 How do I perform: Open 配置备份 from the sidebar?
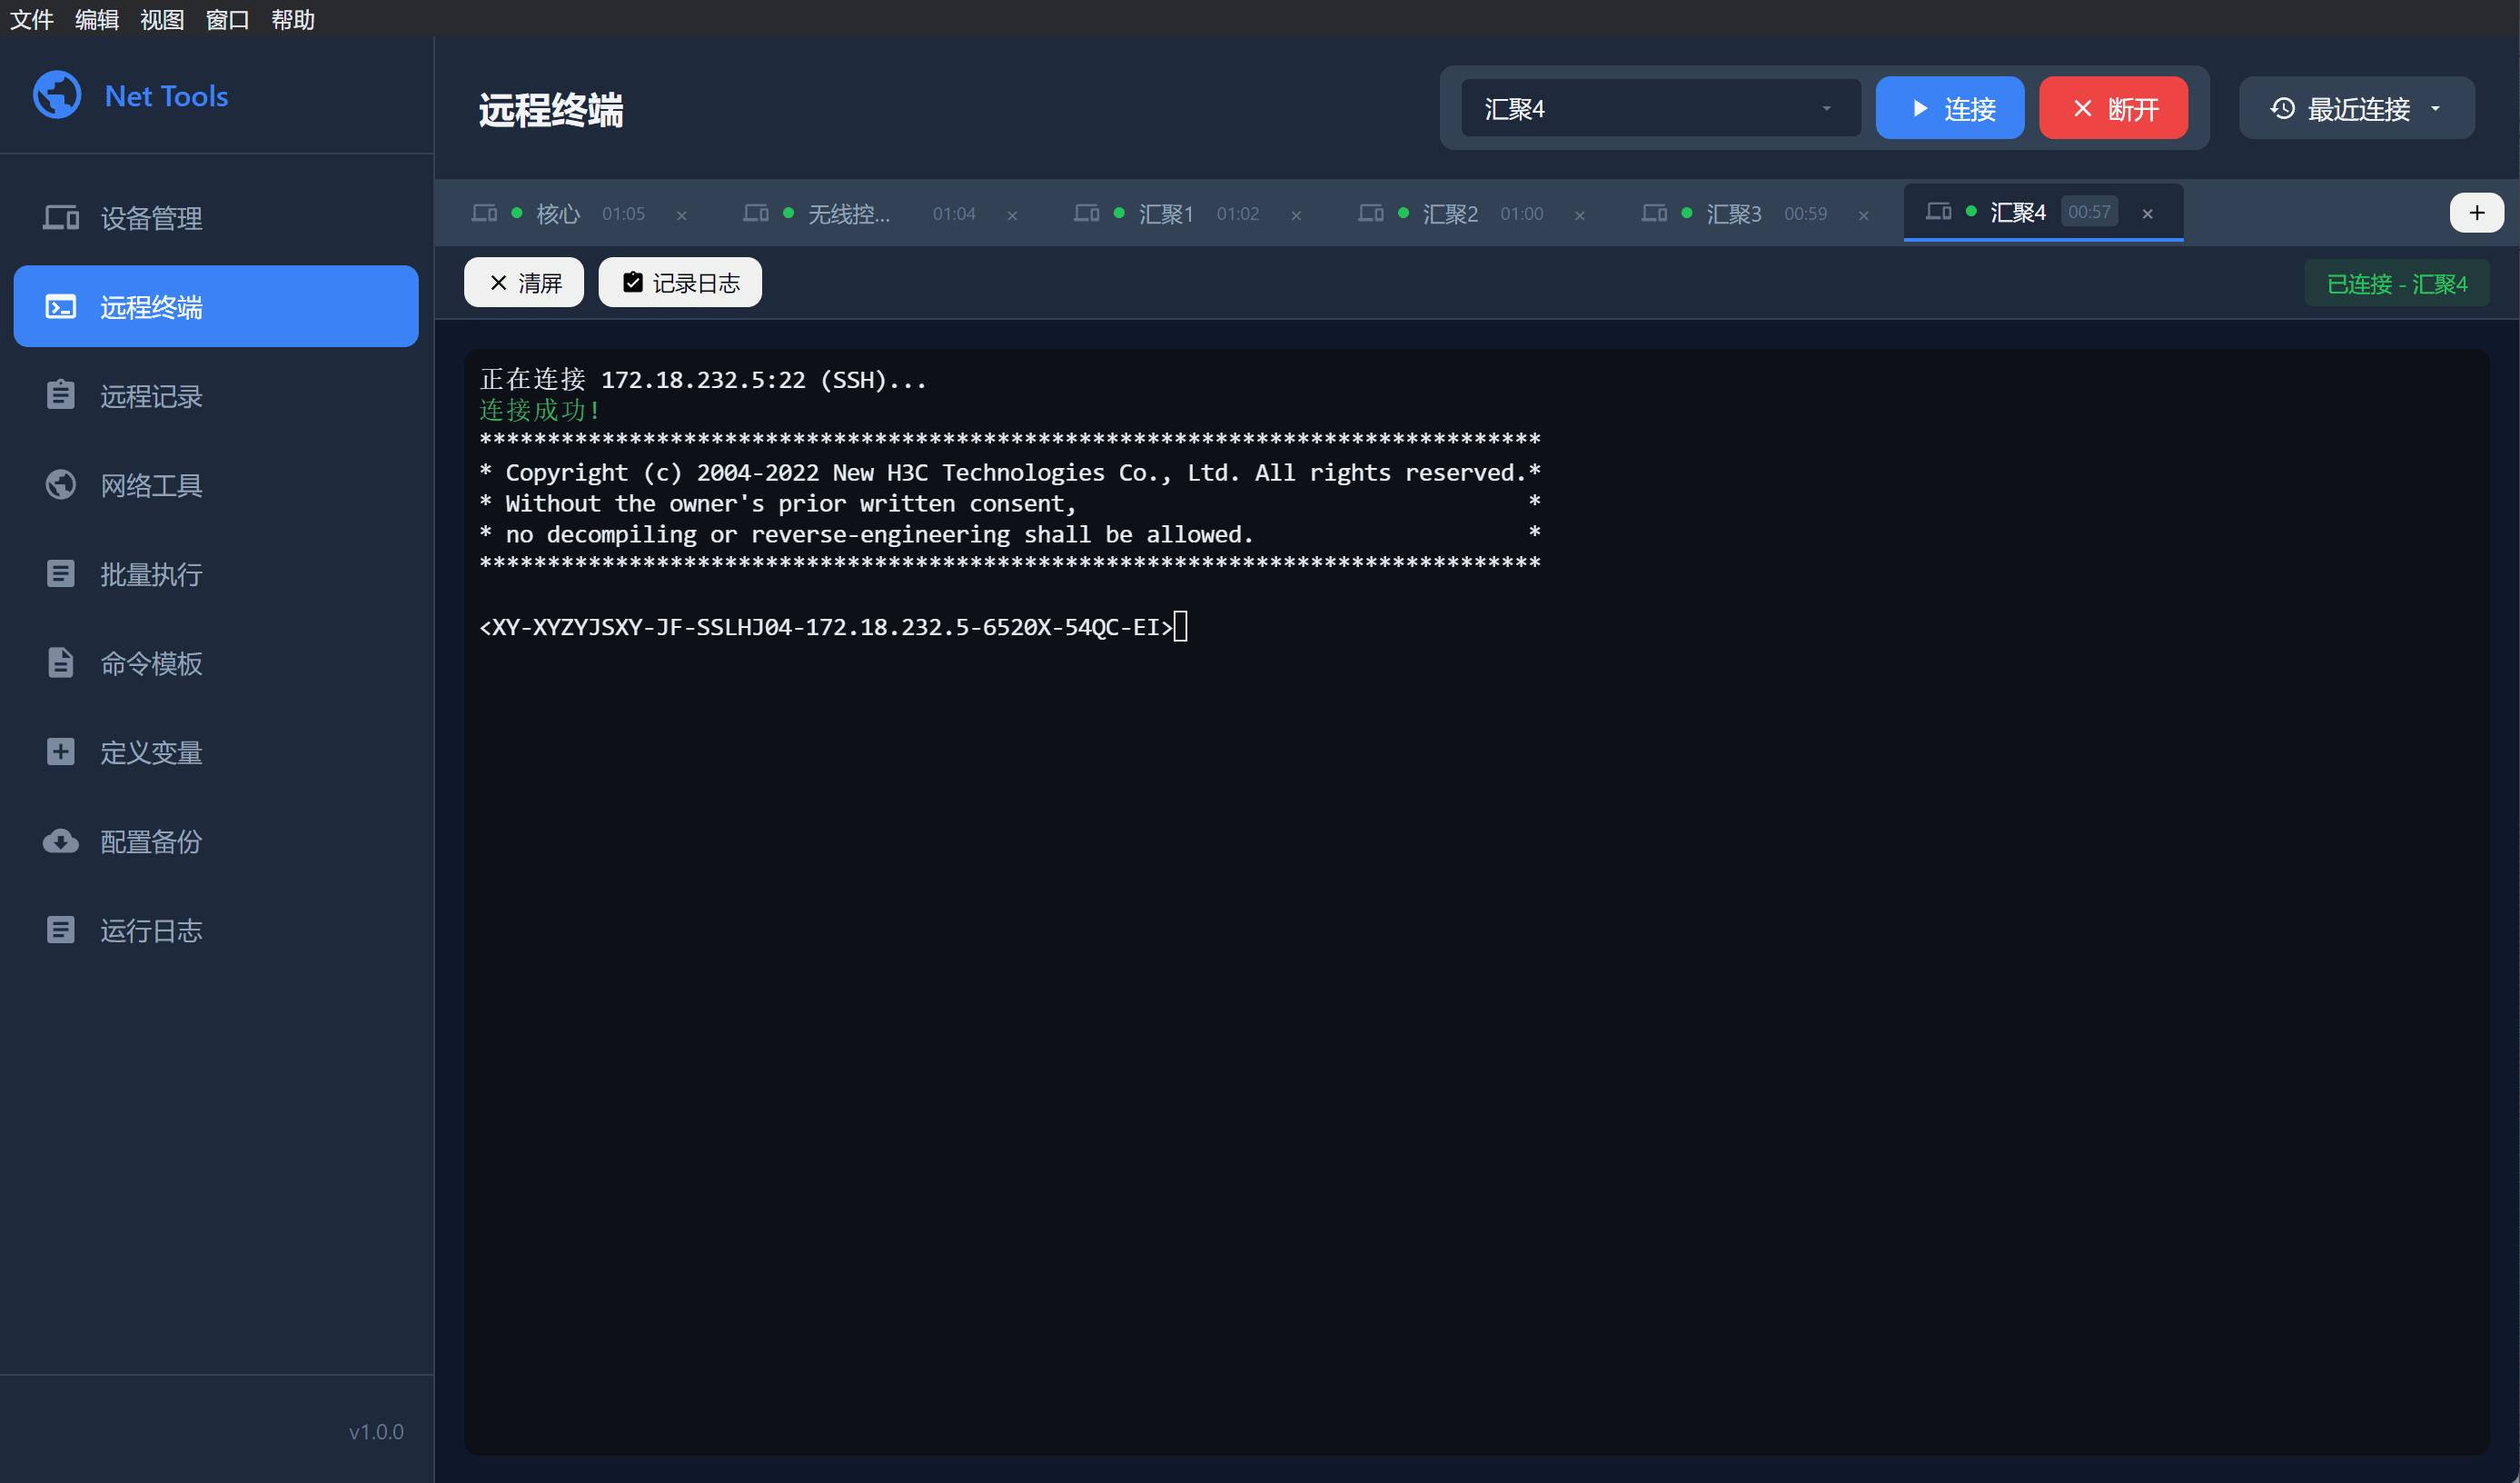(148, 841)
